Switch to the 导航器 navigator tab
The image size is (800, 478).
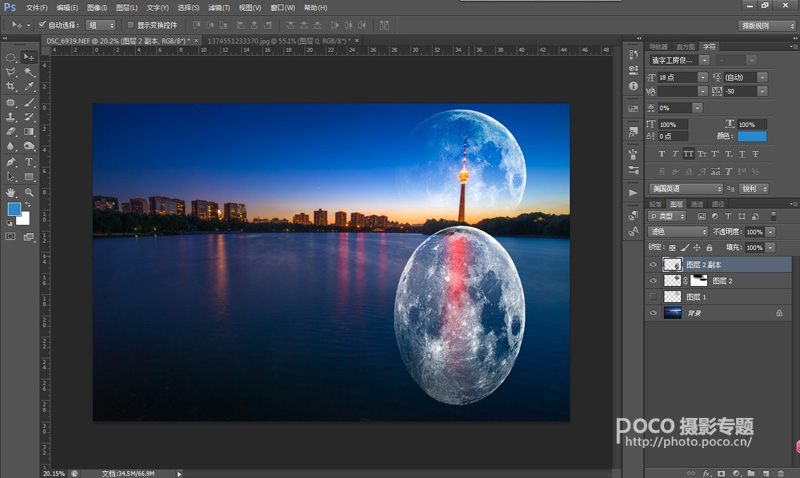(659, 47)
